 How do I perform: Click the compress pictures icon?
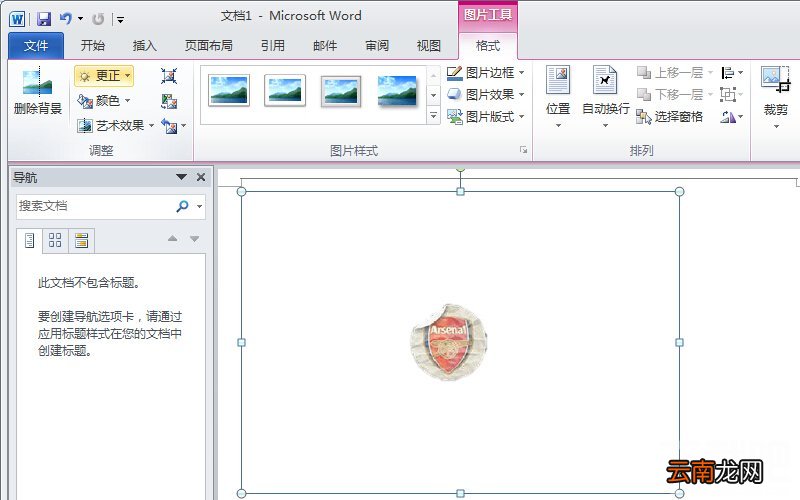point(169,76)
